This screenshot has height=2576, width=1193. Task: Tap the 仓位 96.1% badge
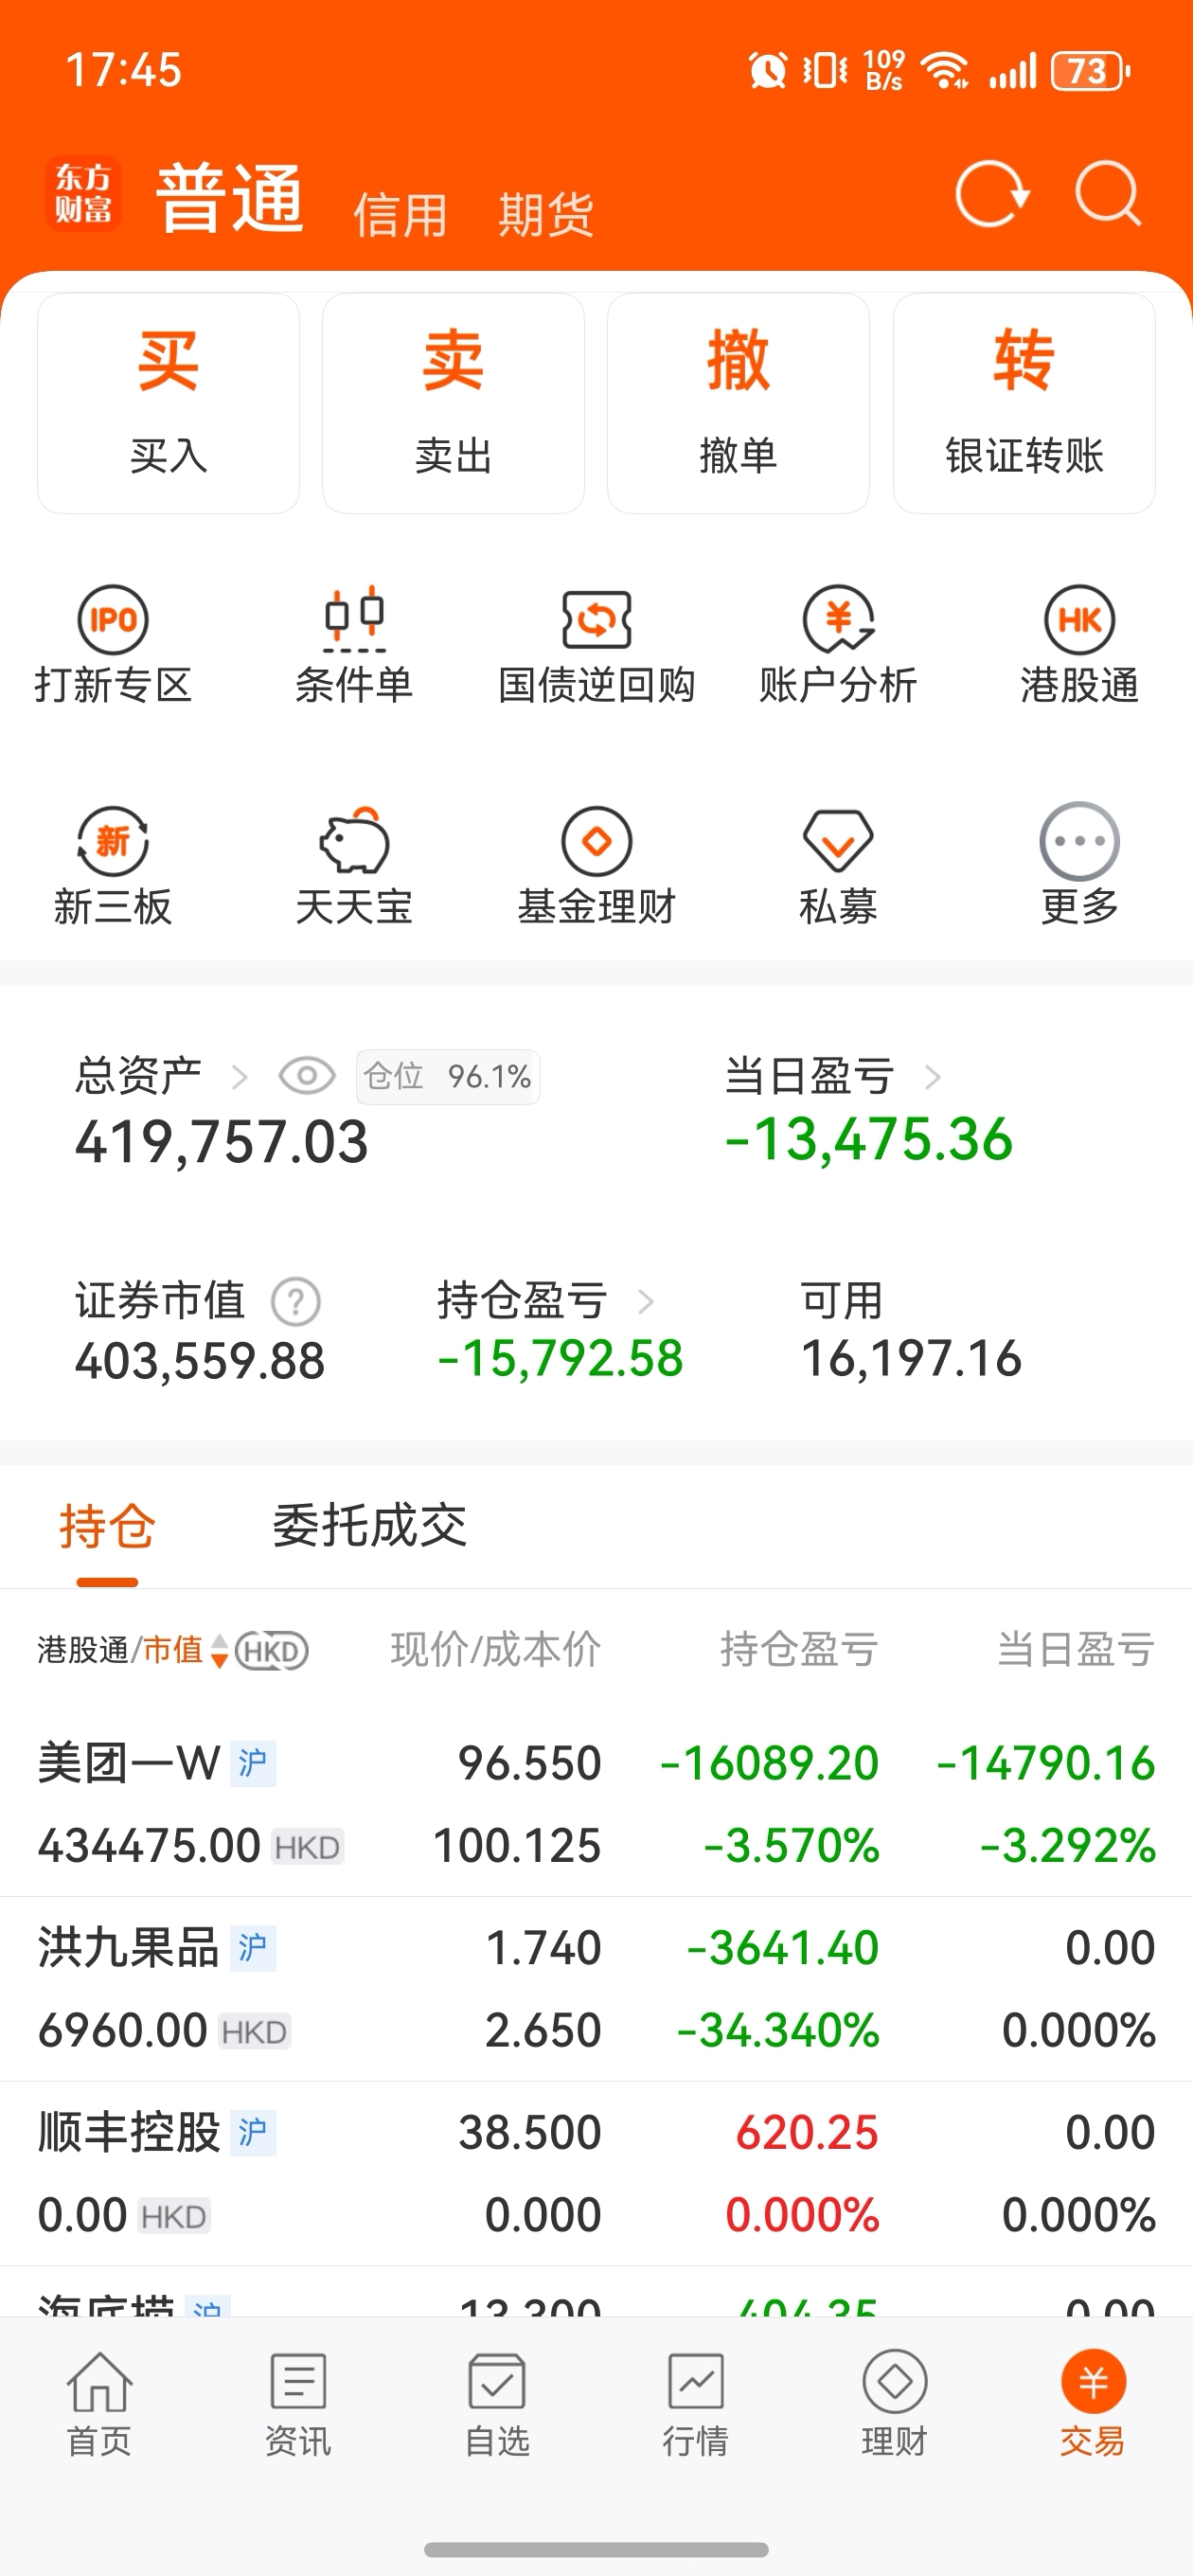coord(448,1077)
